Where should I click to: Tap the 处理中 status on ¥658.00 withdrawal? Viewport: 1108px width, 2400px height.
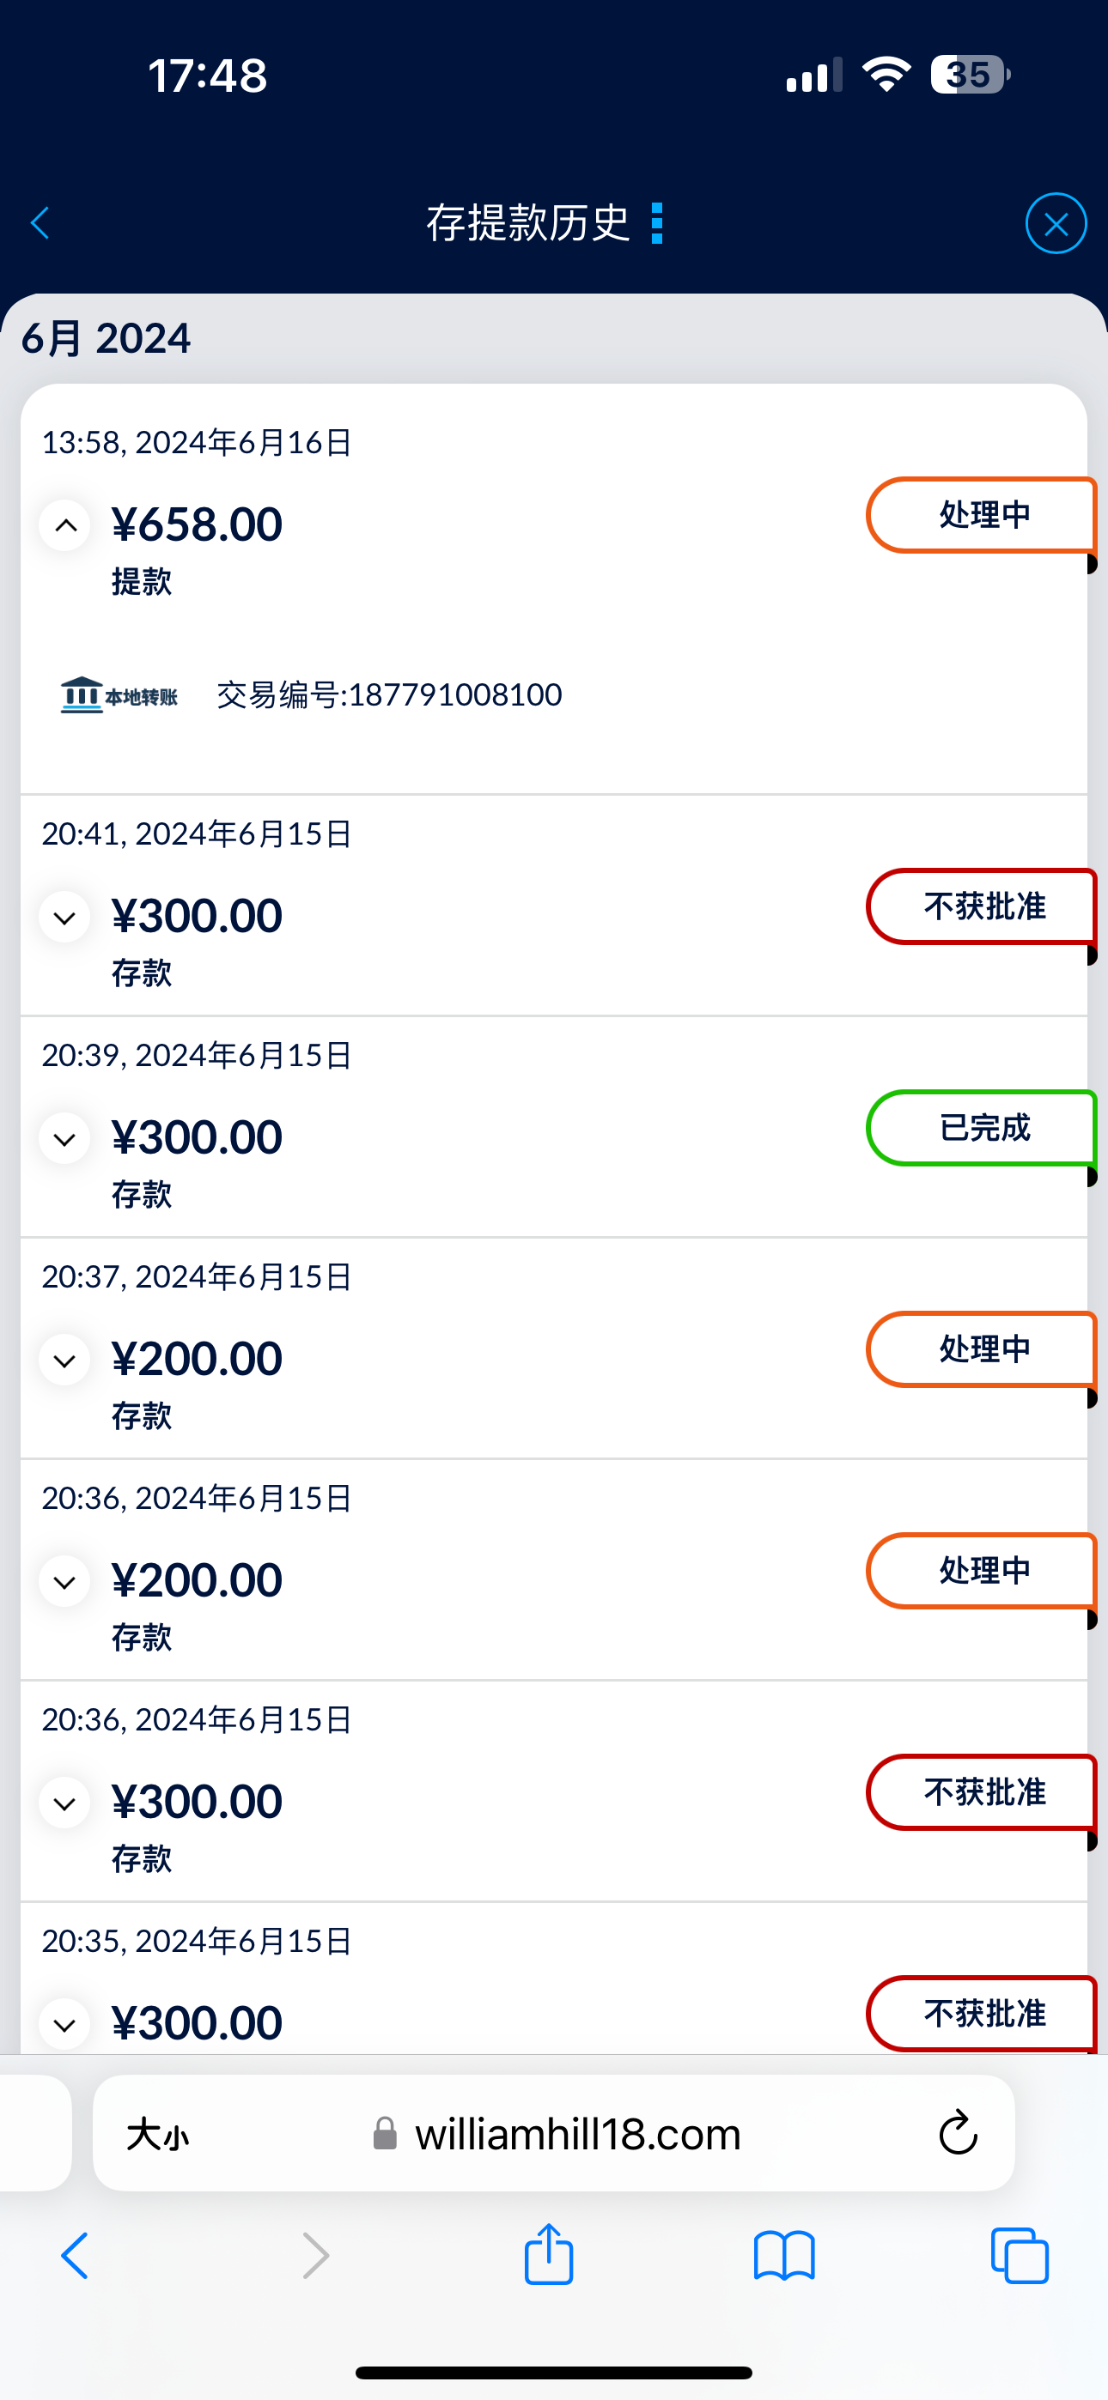pos(982,515)
